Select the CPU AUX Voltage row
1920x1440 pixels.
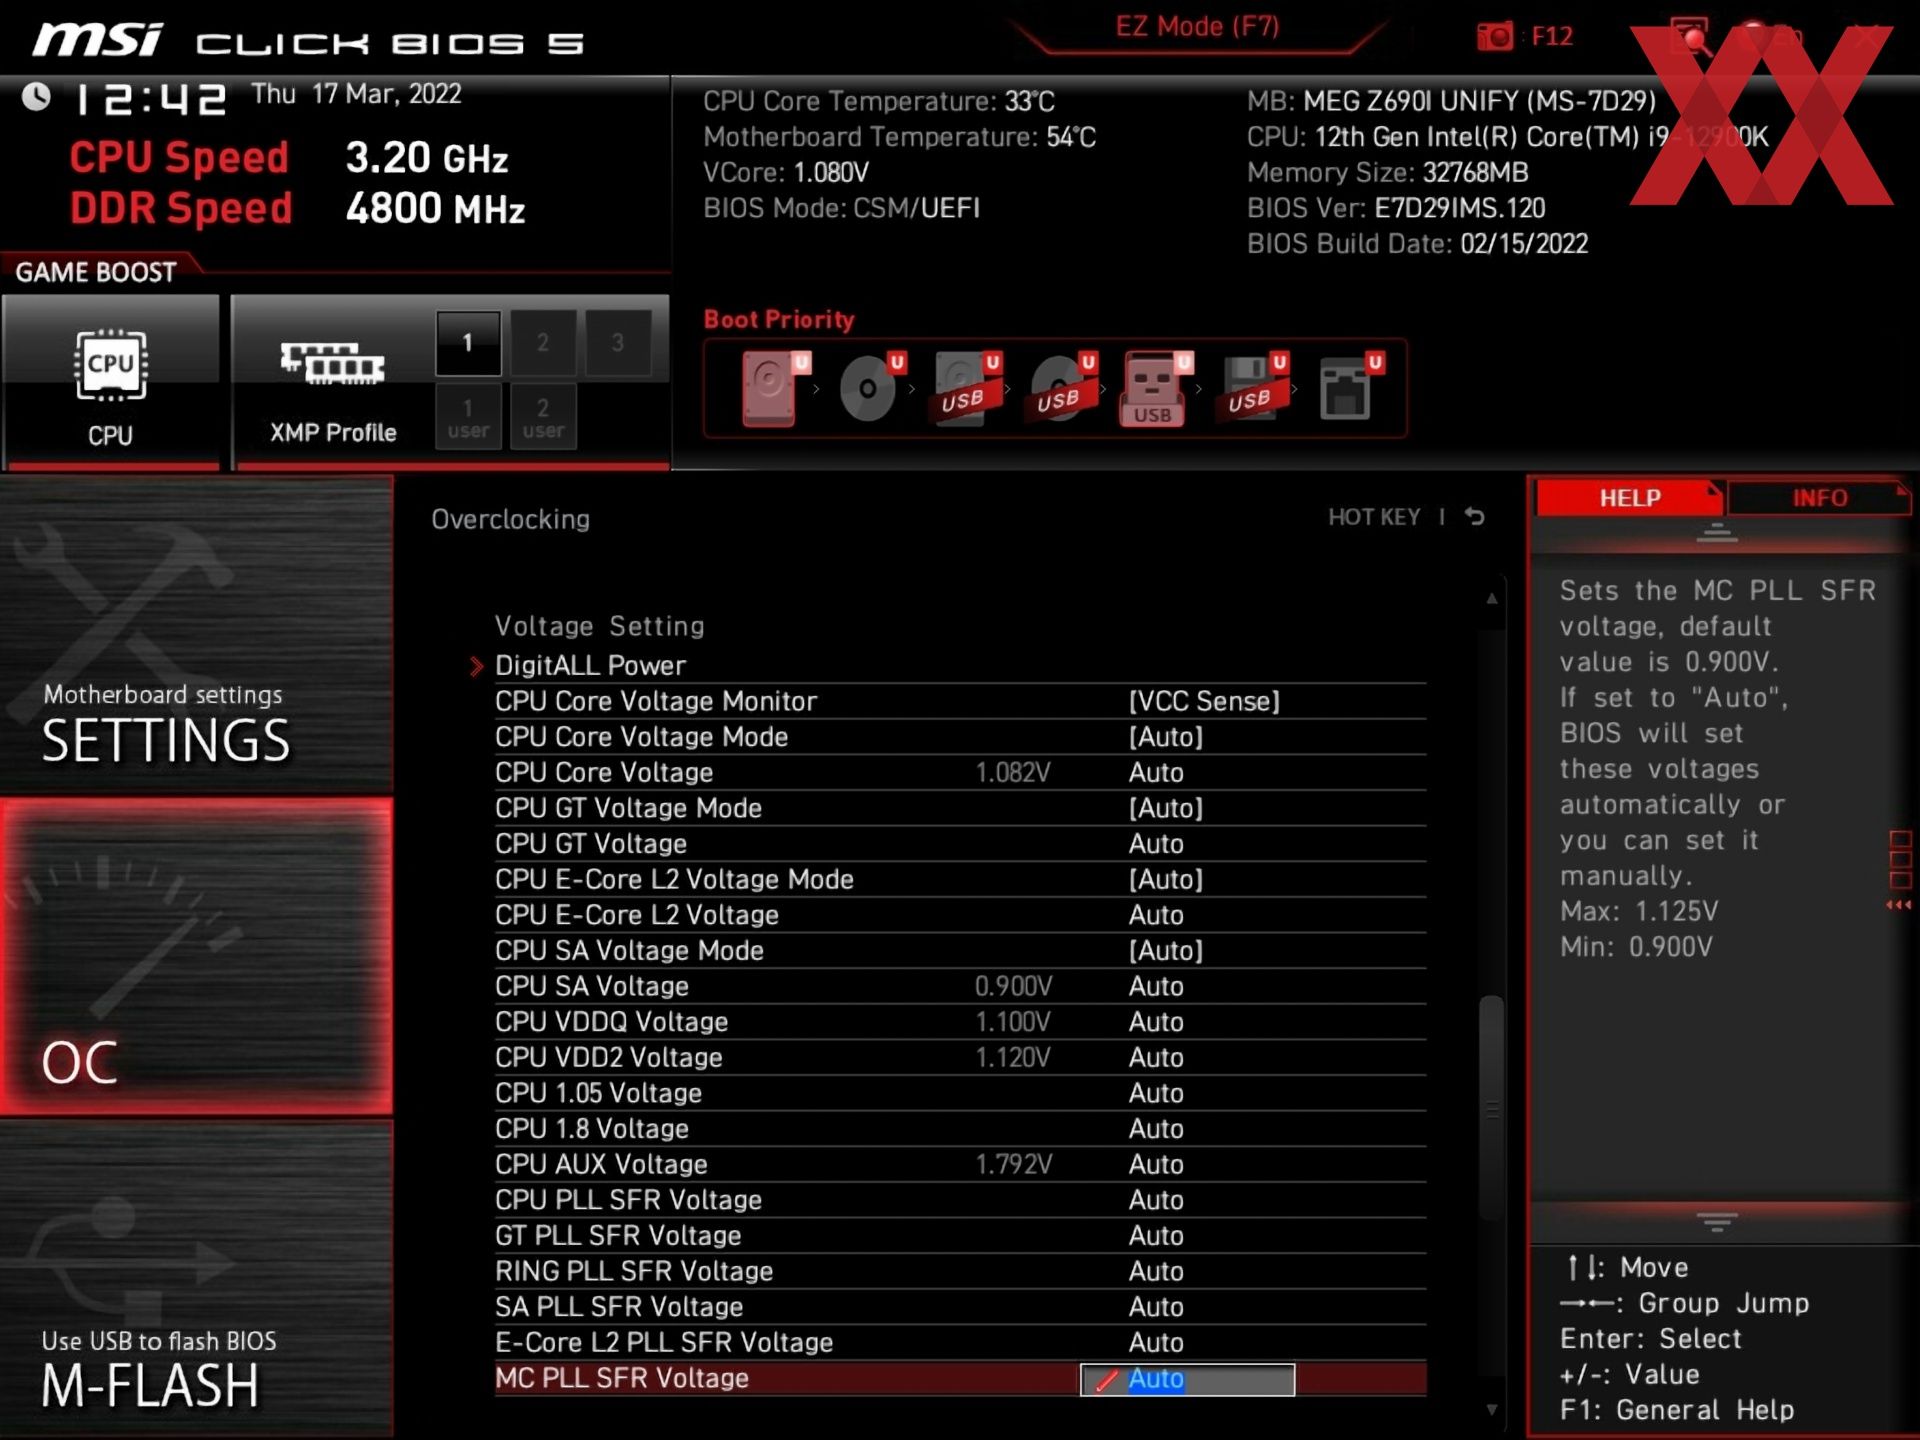pos(960,1164)
